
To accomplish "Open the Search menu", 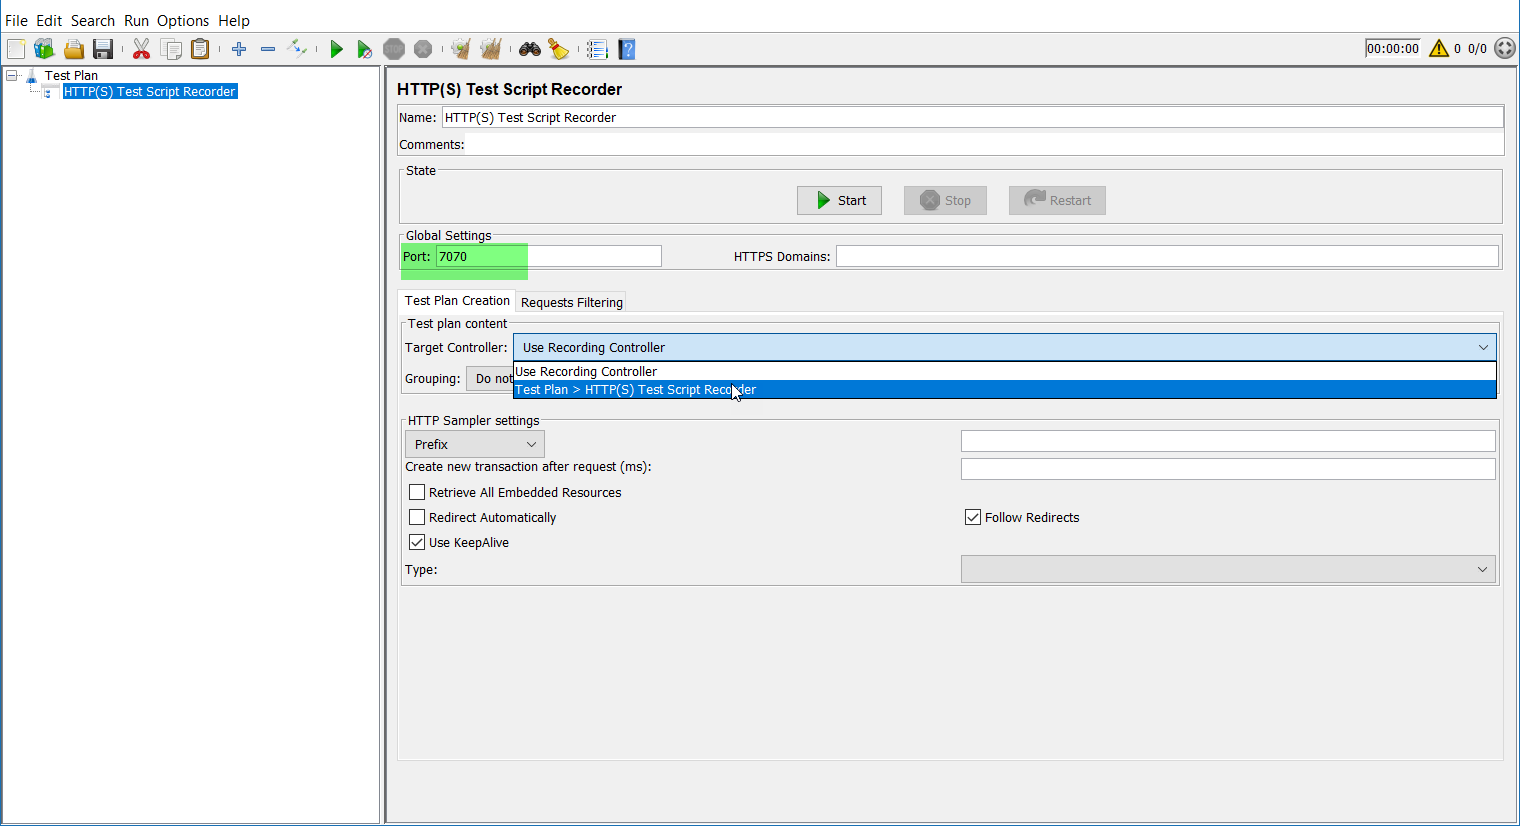I will coord(93,20).
